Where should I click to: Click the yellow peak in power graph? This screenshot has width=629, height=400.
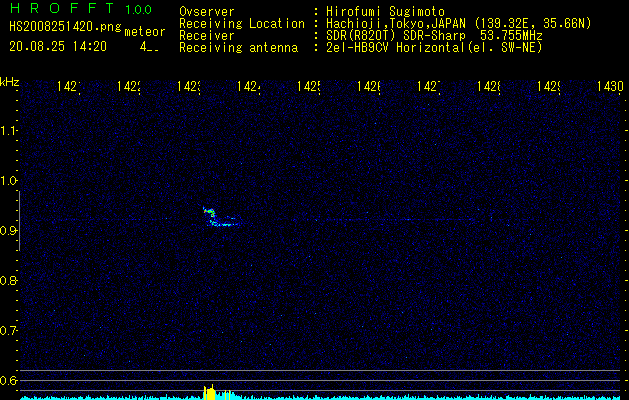pos(210,392)
